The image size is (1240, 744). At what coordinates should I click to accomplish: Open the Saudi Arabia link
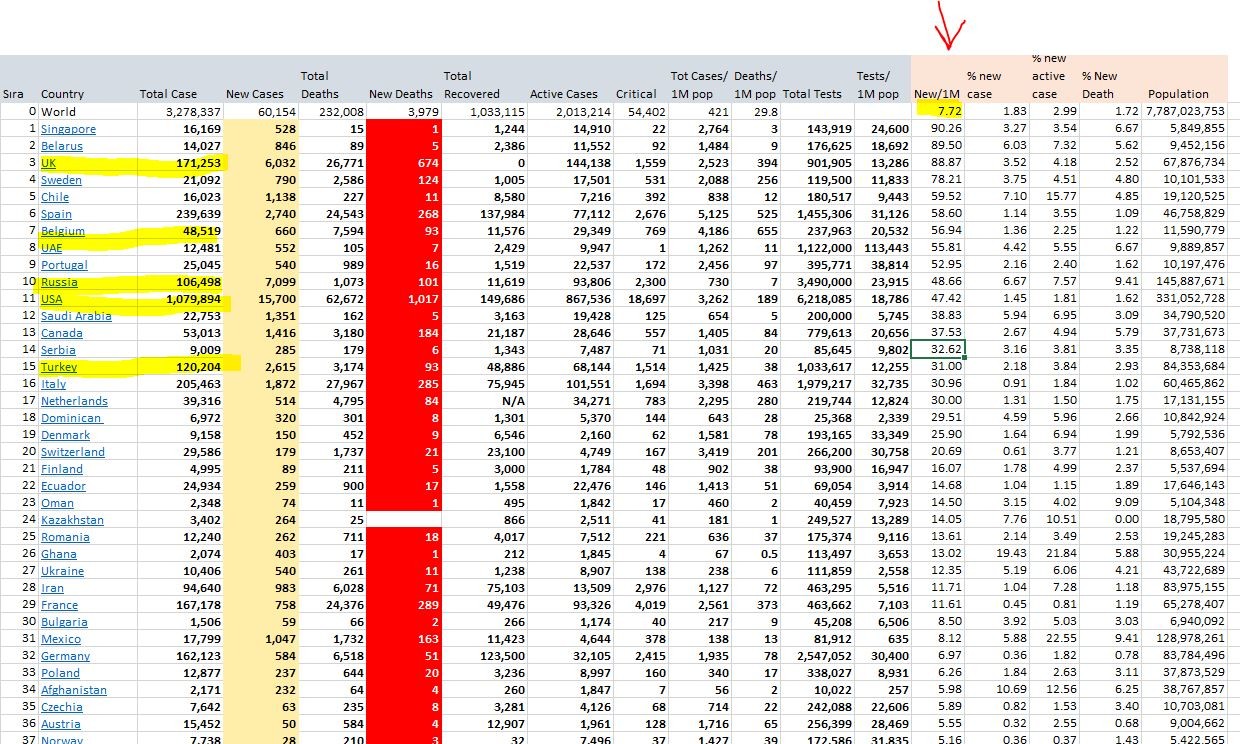click(x=76, y=316)
